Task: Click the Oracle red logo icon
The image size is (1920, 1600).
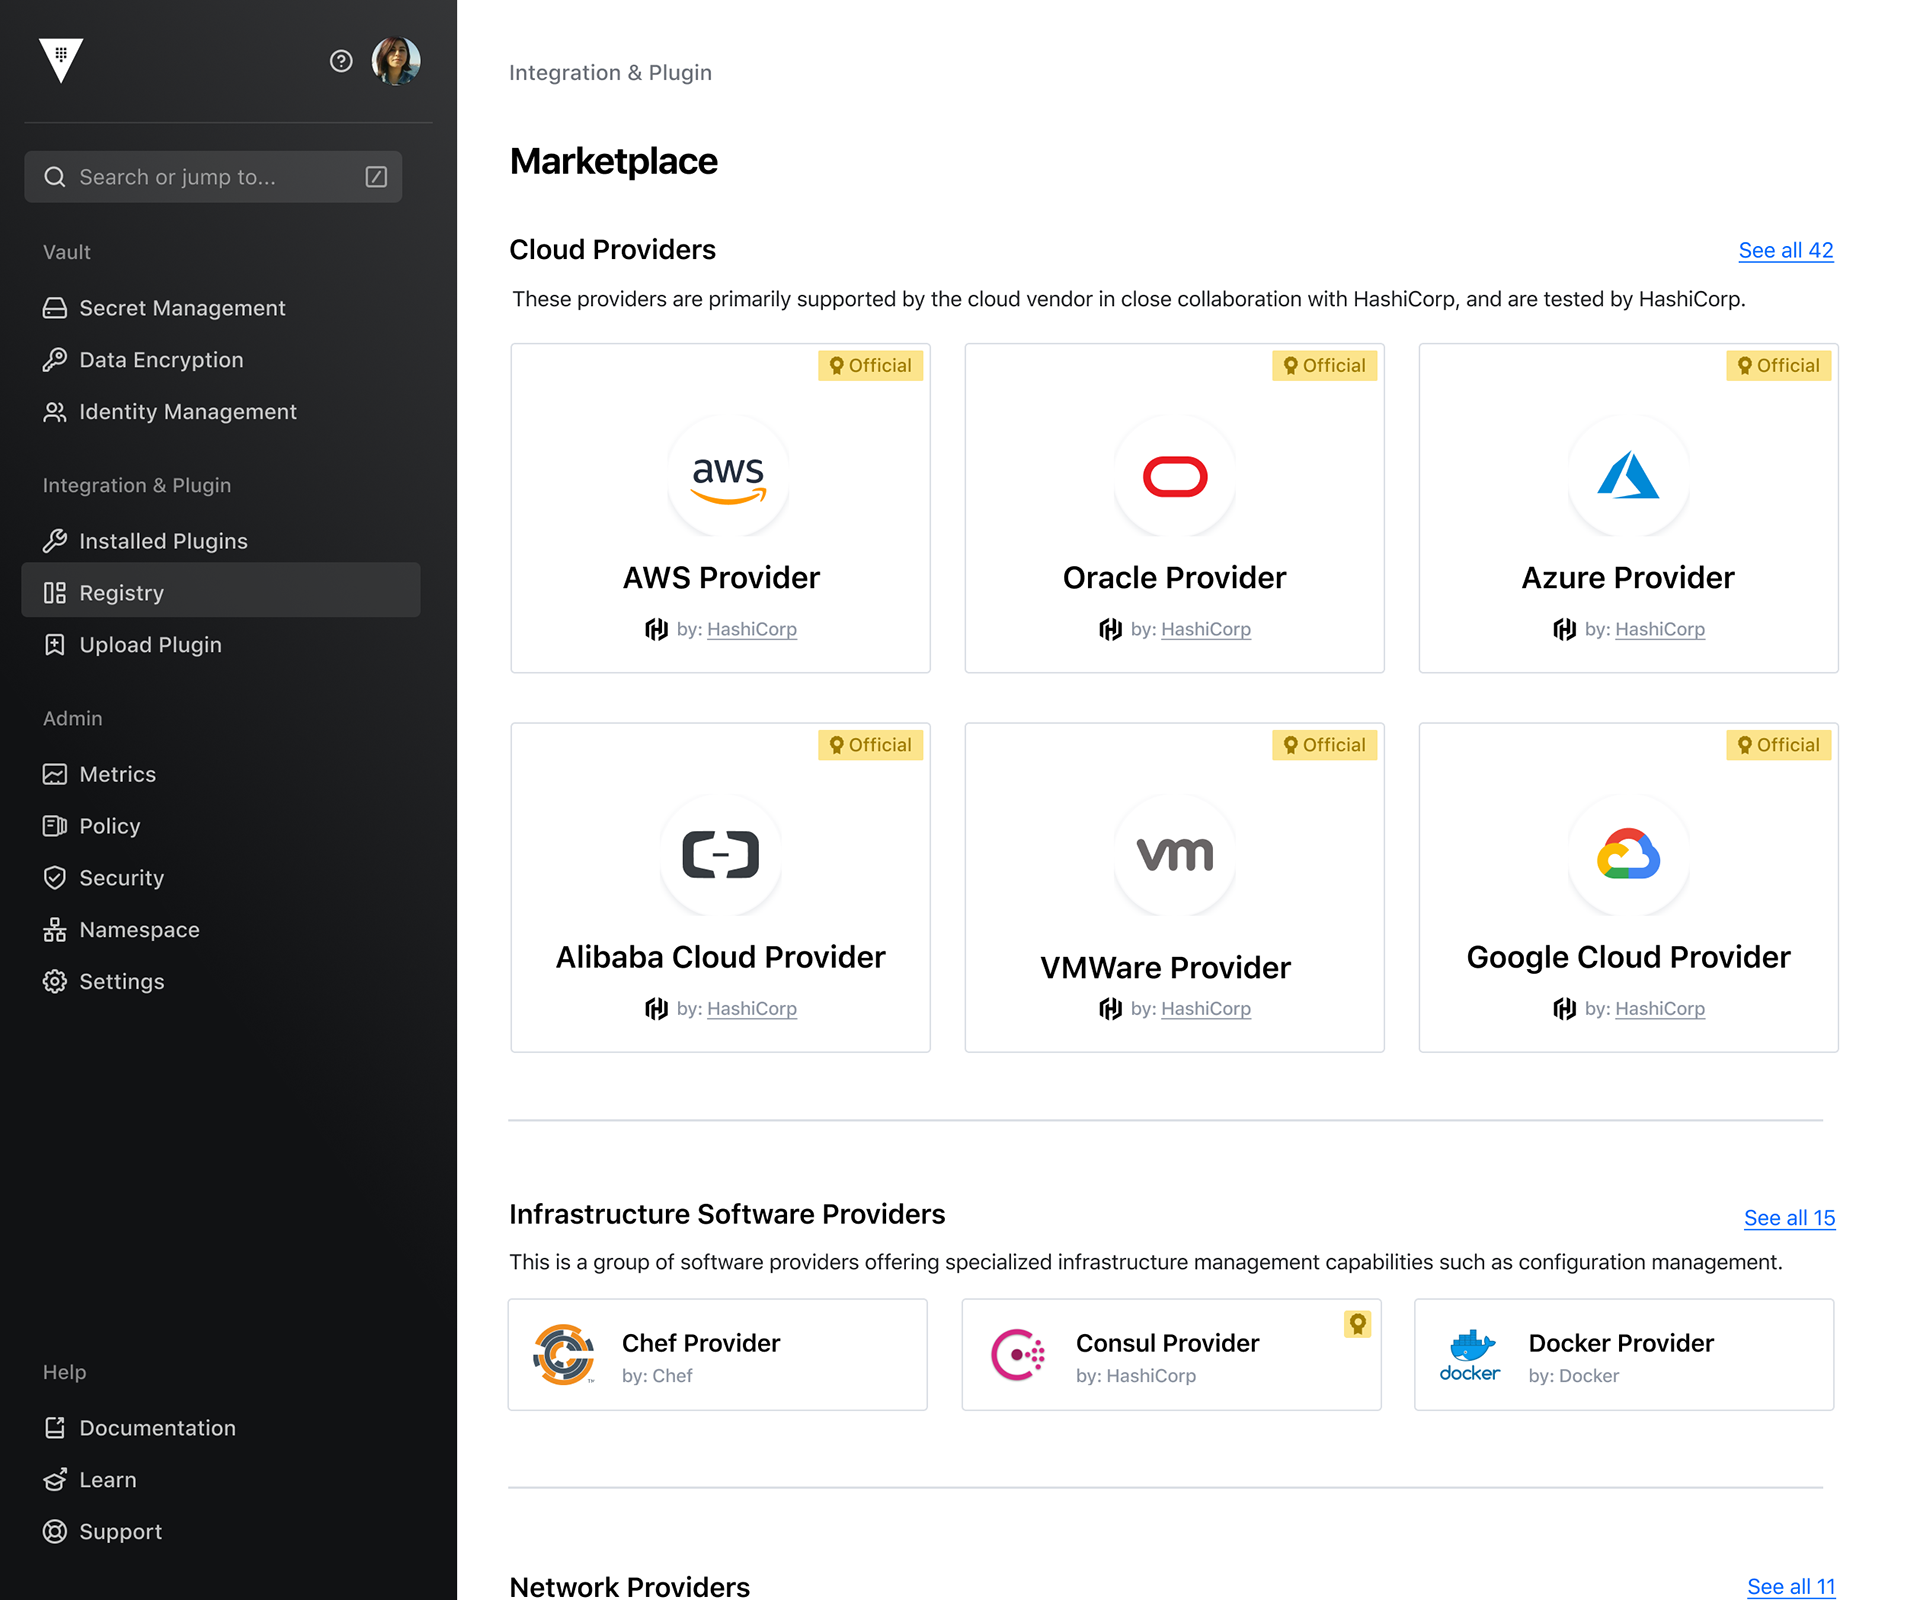Action: click(1175, 477)
